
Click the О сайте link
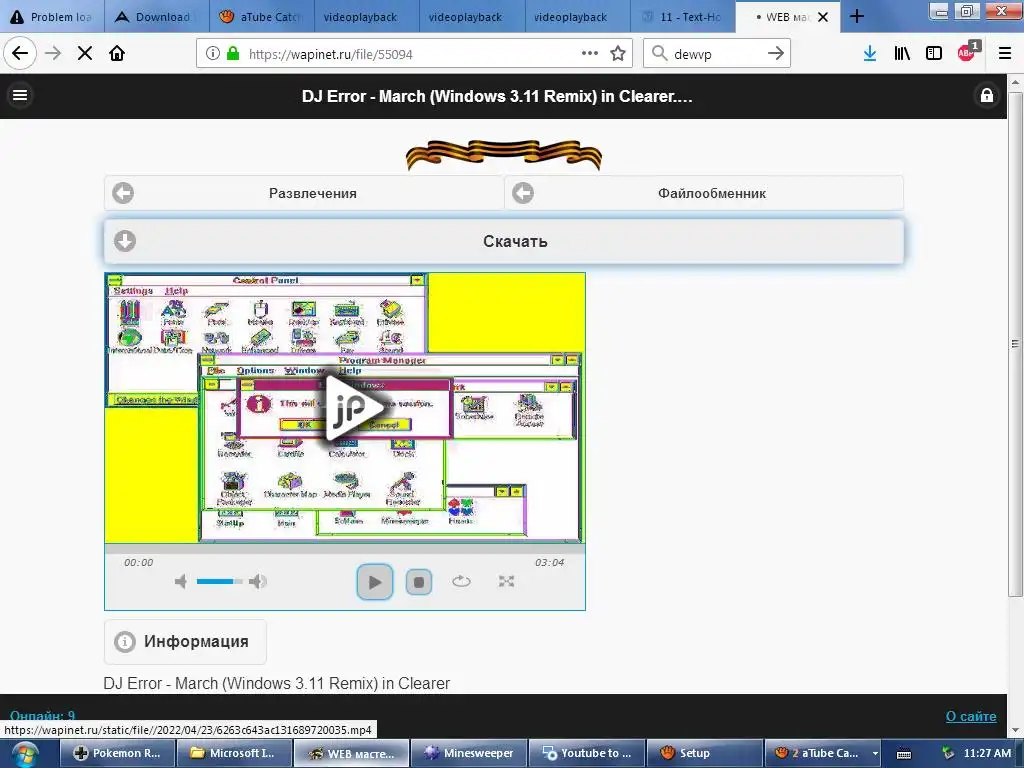click(x=971, y=716)
